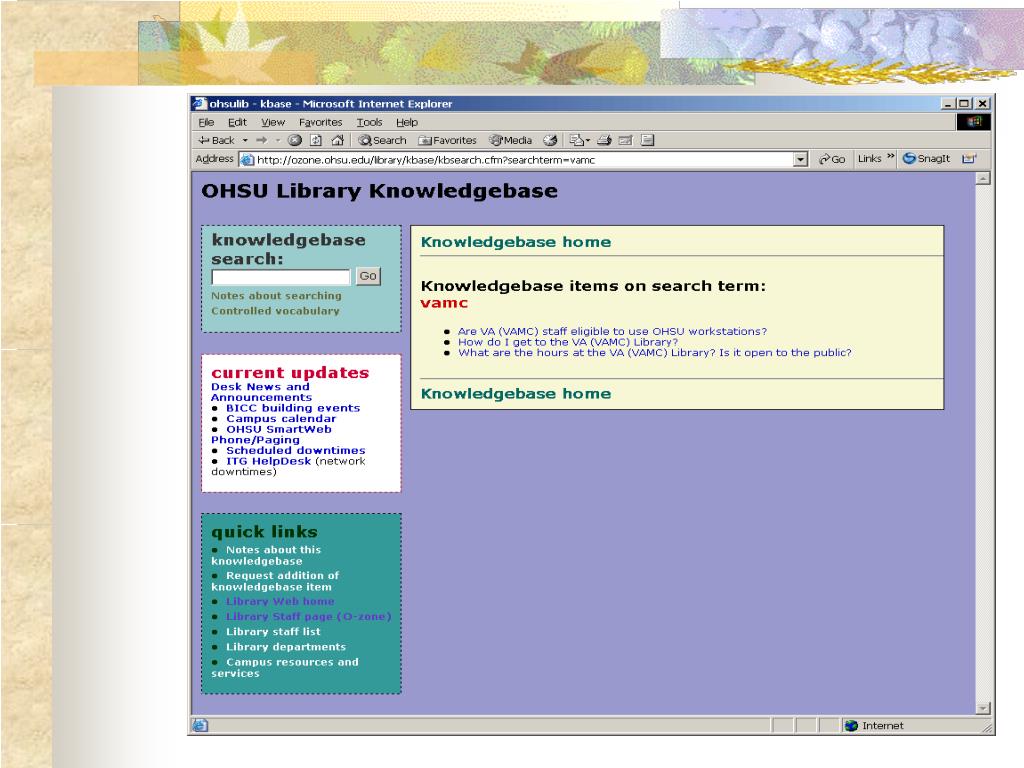Screen dimensions: 1024x768
Task: Open the Search toolbar button
Action: point(382,140)
